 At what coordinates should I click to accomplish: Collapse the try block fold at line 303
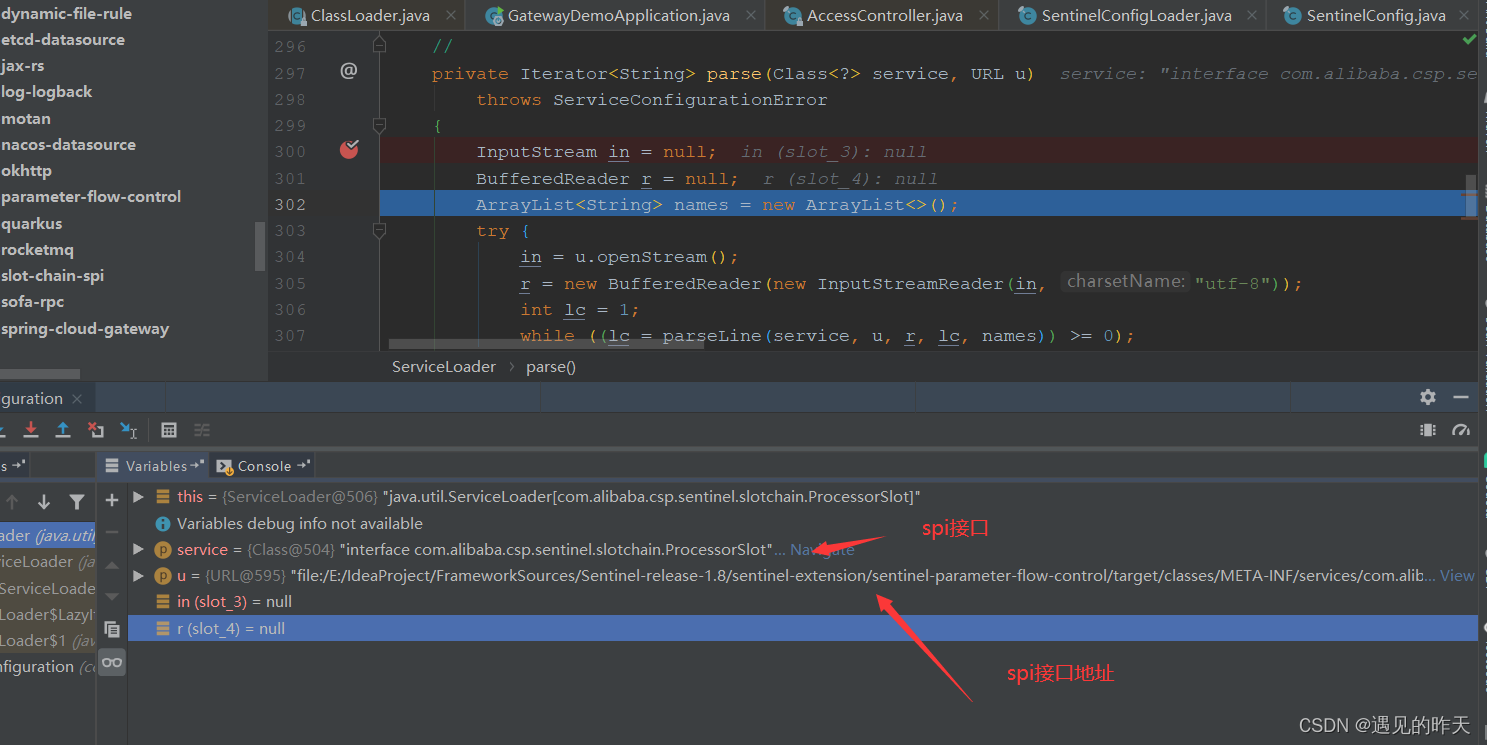(379, 230)
